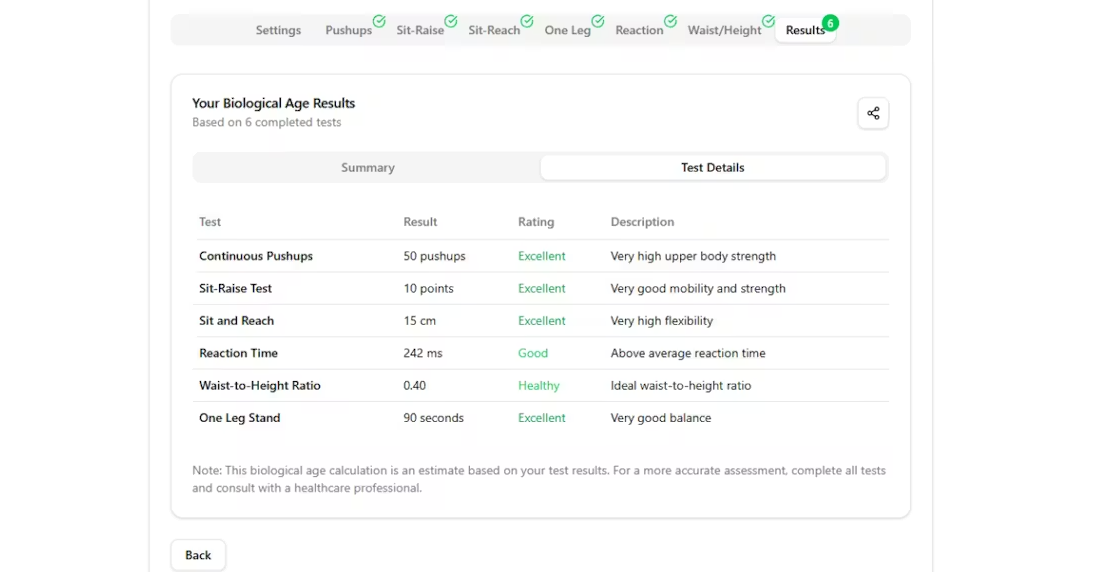Click the Reaction tab's green check icon

tap(670, 21)
